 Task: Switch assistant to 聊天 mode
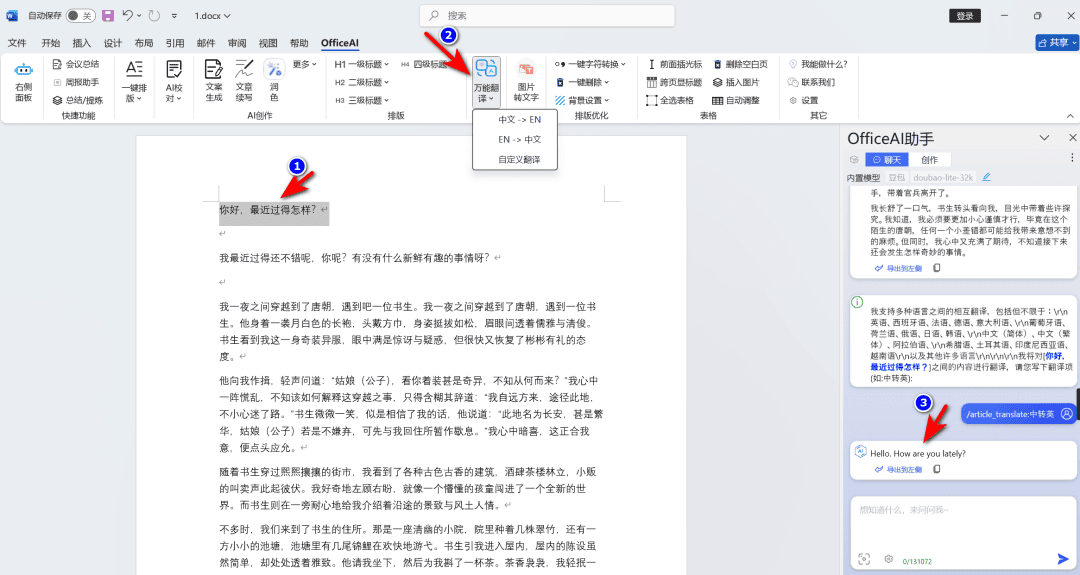886,160
